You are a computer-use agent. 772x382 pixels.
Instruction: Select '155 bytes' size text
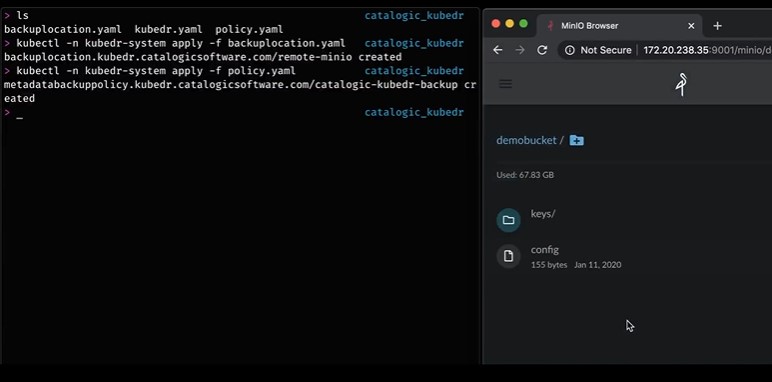coord(549,265)
